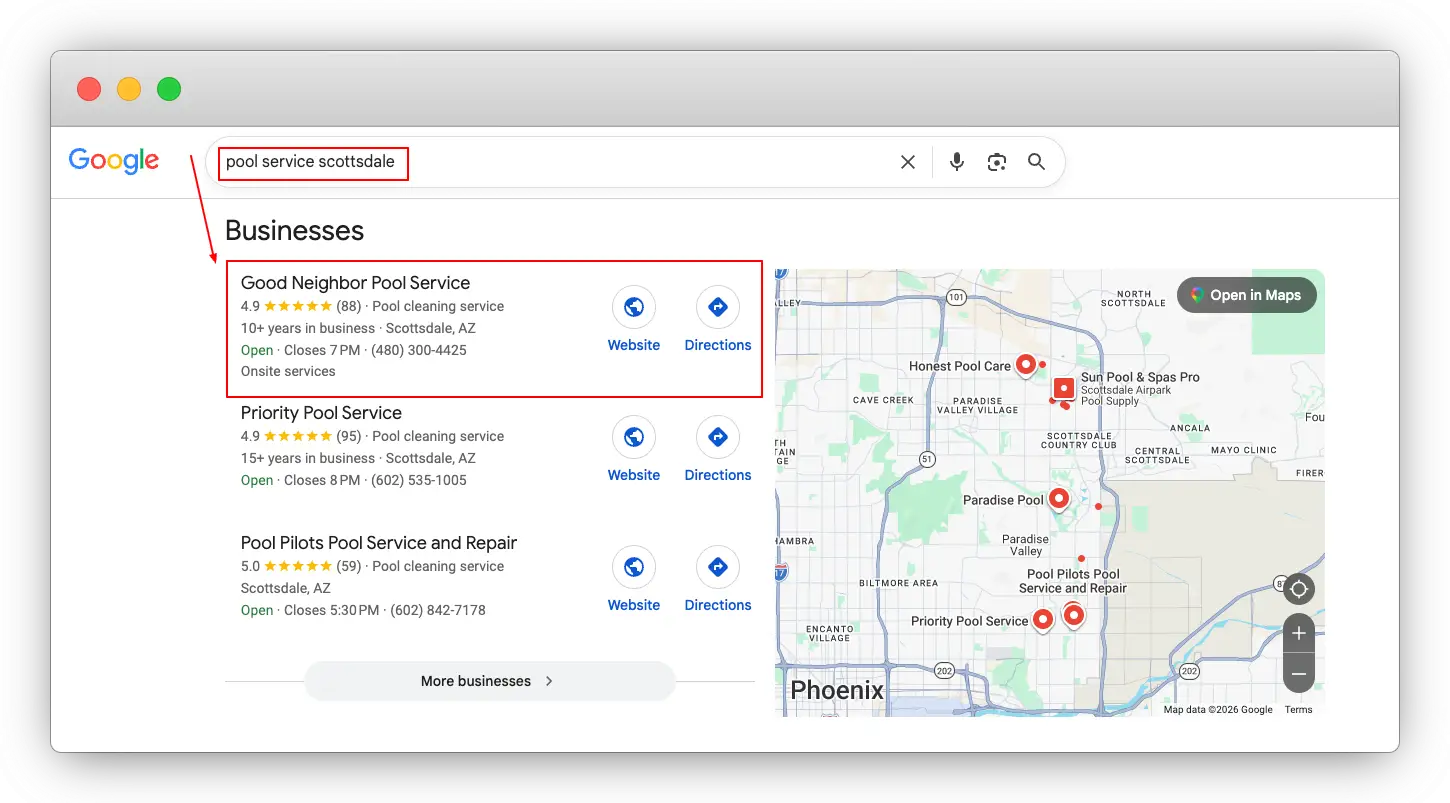Click the Mayo Clinic map label
The image size is (1450, 803).
click(1244, 450)
